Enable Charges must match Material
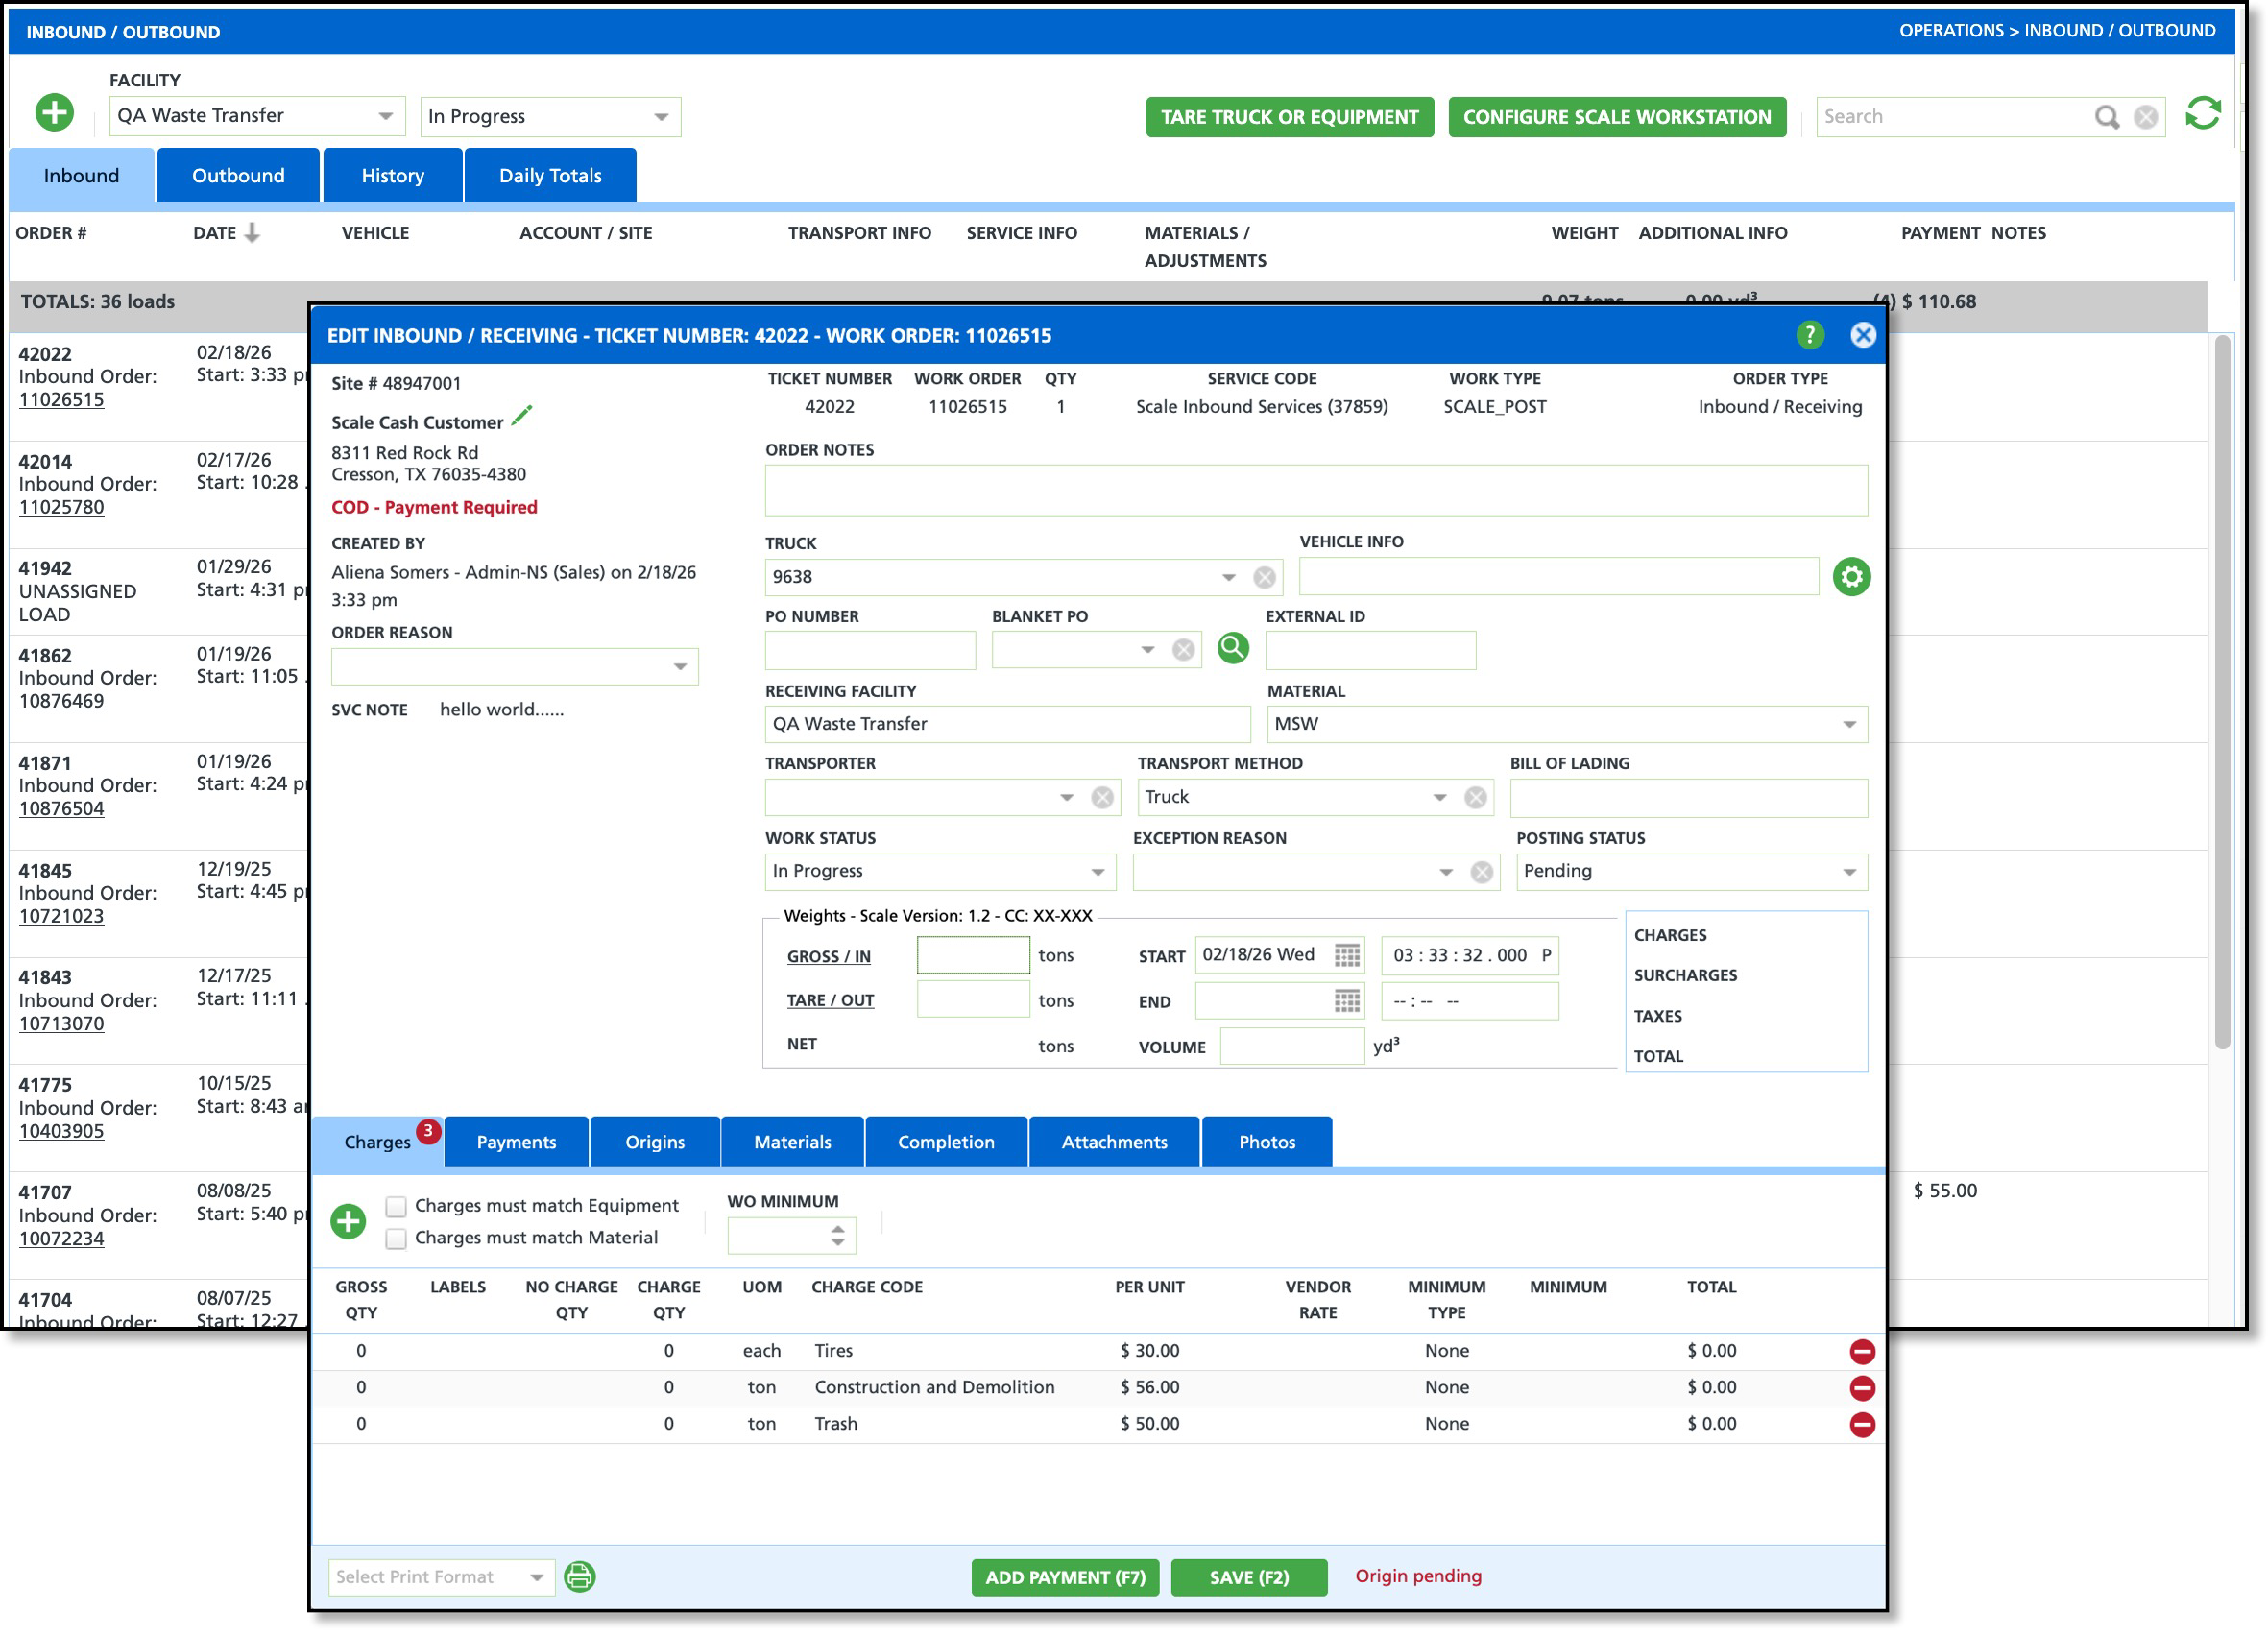Viewport: 2268px width, 1636px height. point(396,1239)
